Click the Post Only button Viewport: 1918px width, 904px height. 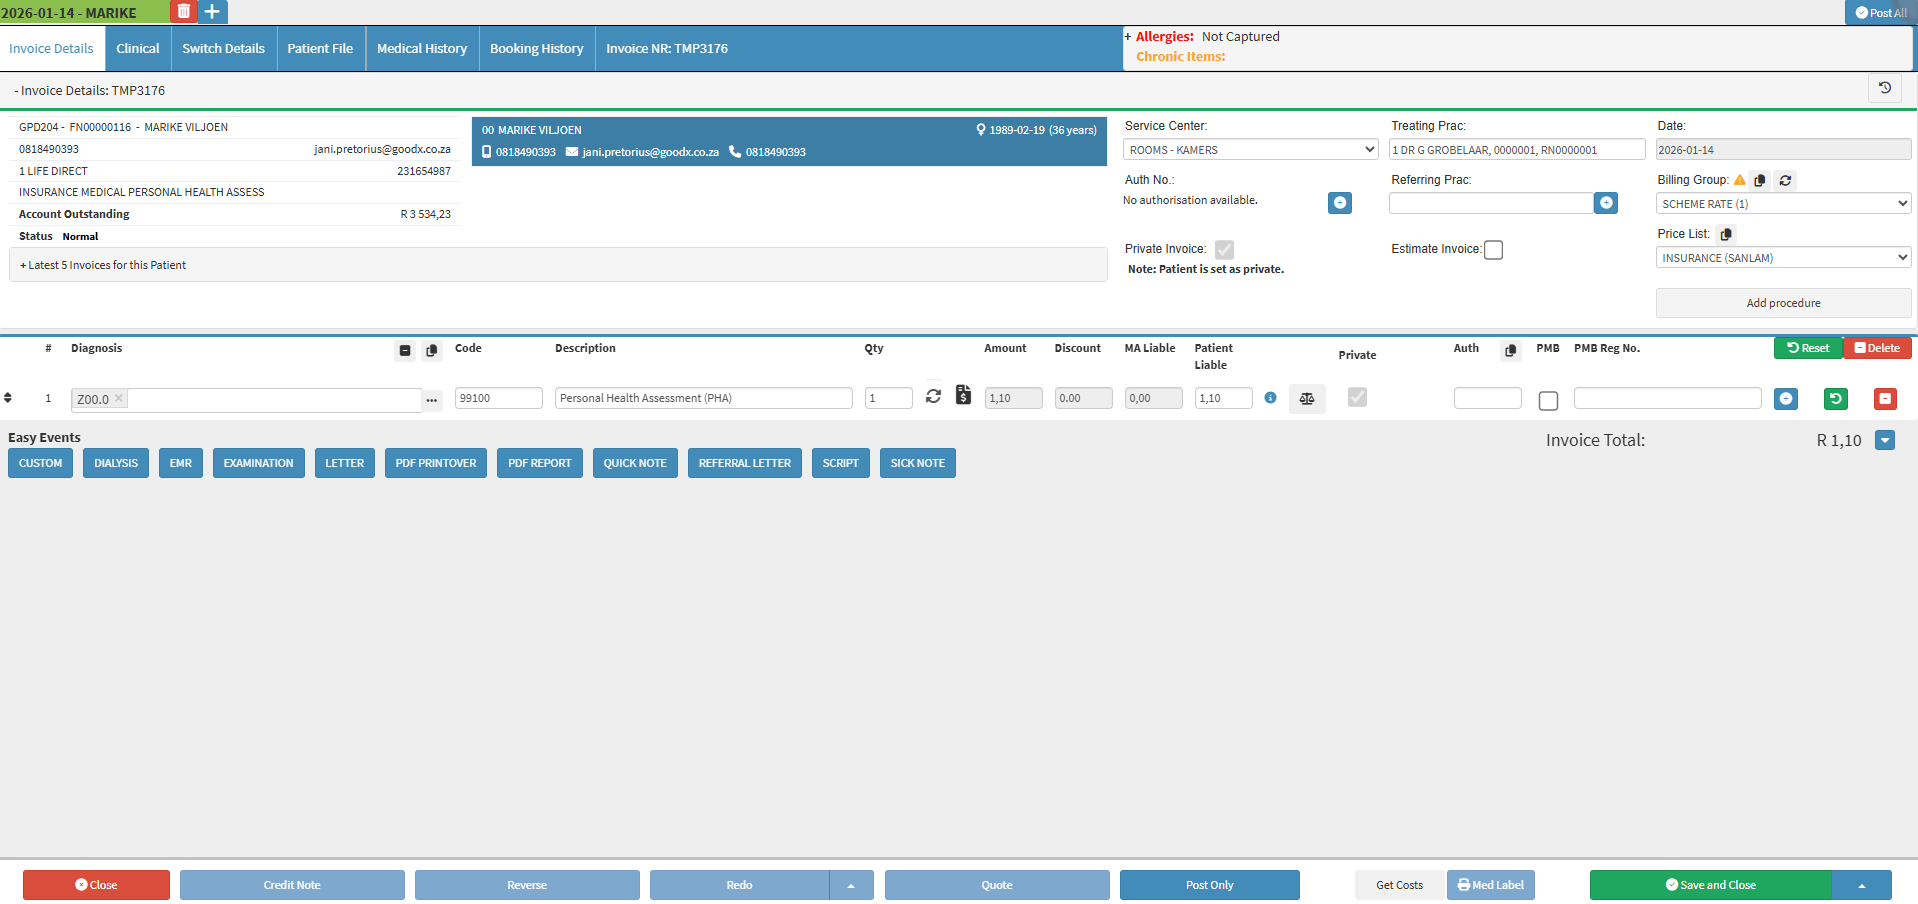[x=1209, y=885]
